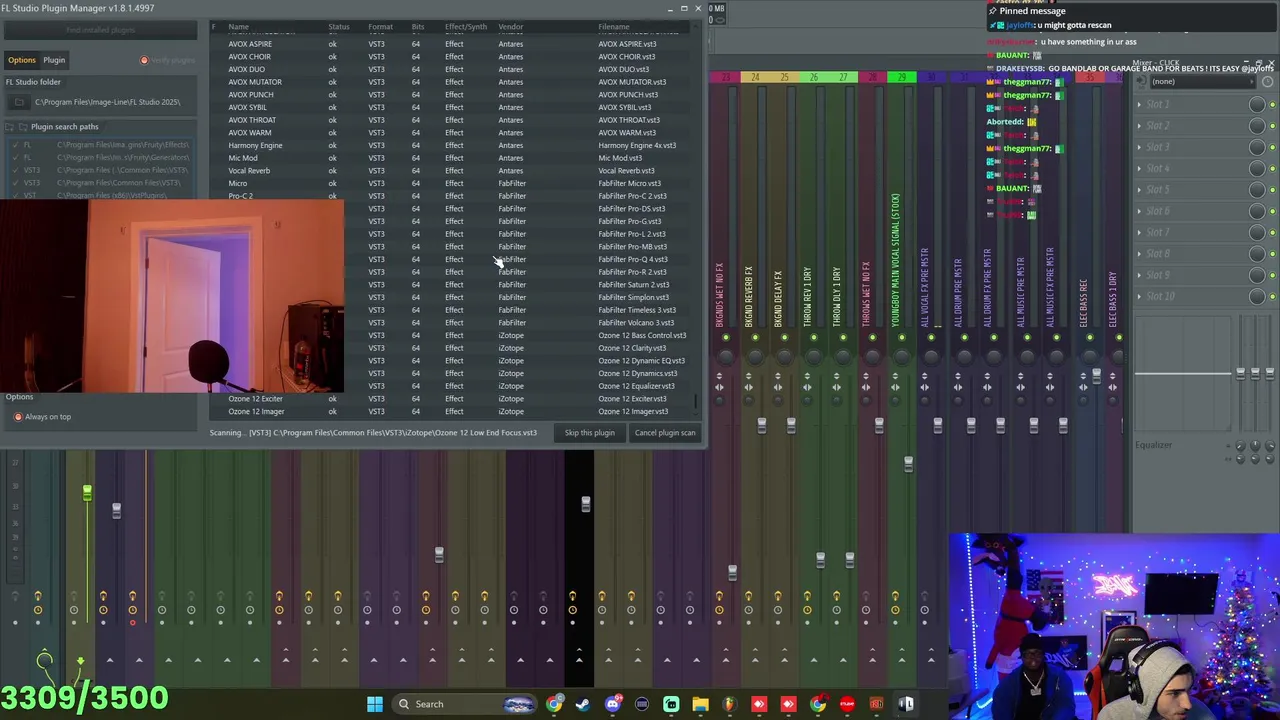The width and height of the screenshot is (1280, 720).
Task: Sort plugin list by Status column
Action: tap(339, 27)
